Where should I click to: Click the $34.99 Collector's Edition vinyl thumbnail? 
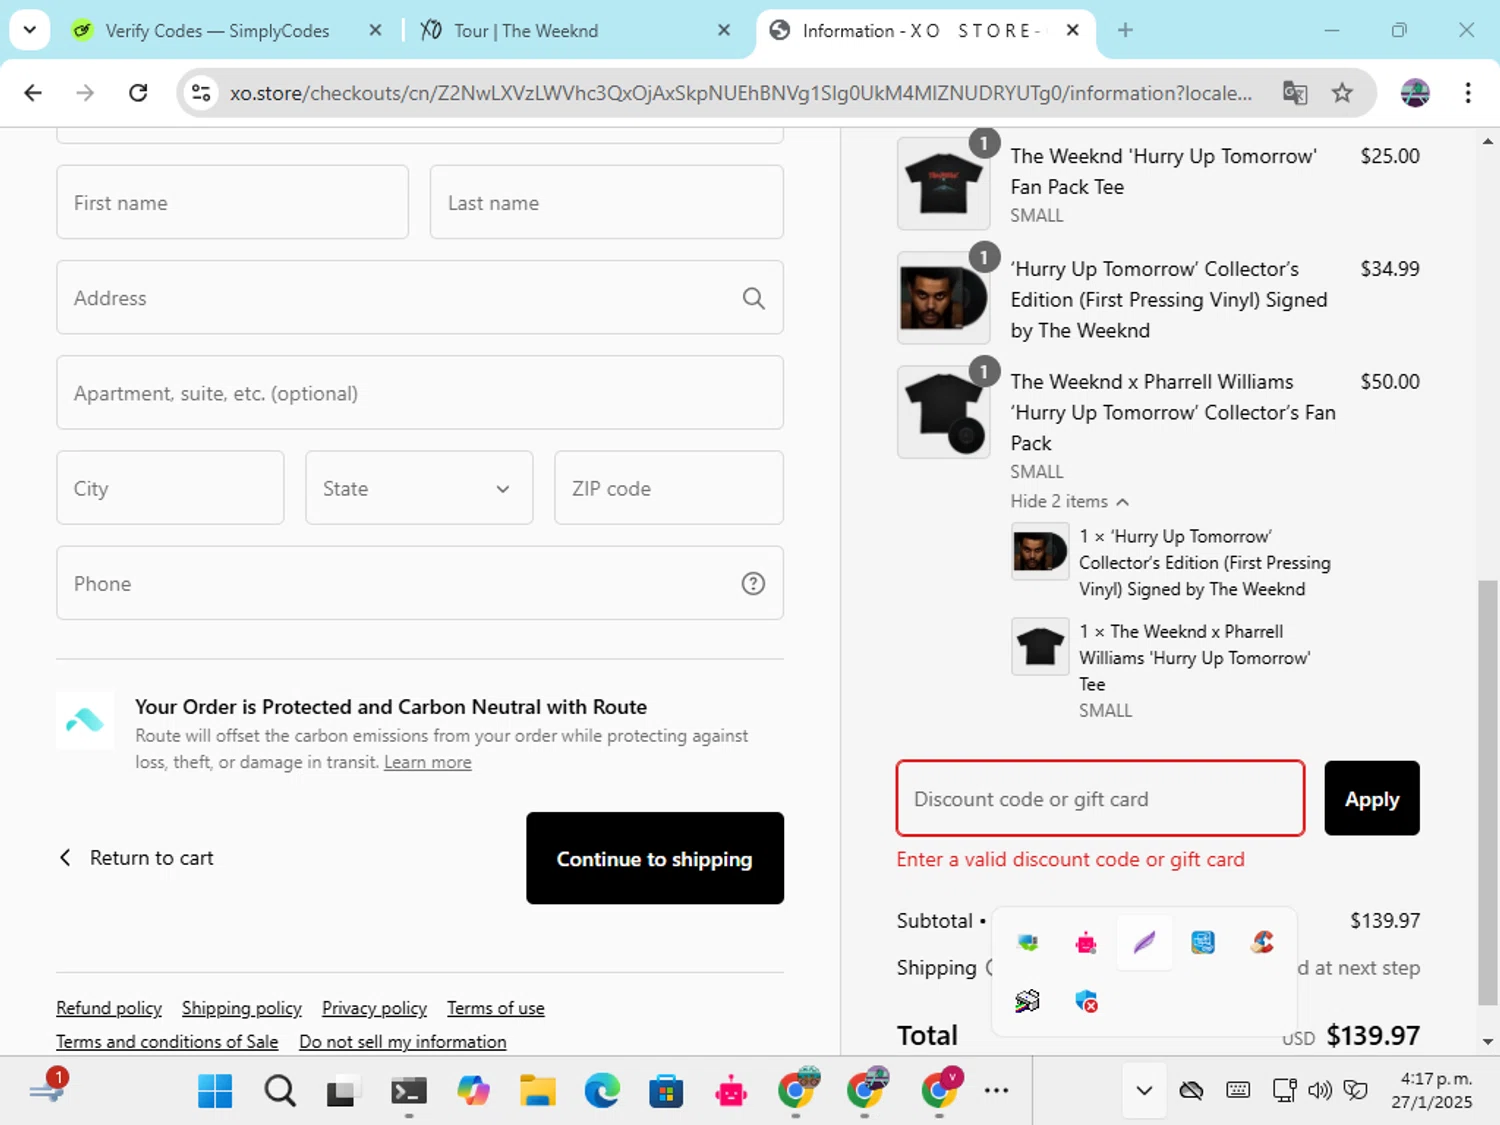pyautogui.click(x=943, y=298)
